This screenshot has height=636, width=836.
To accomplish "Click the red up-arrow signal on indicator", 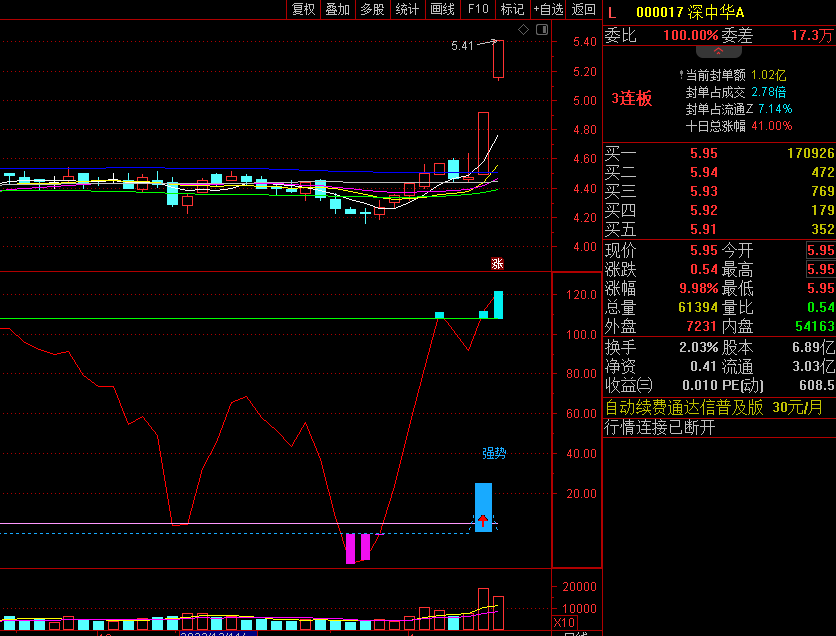I will [x=483, y=520].
